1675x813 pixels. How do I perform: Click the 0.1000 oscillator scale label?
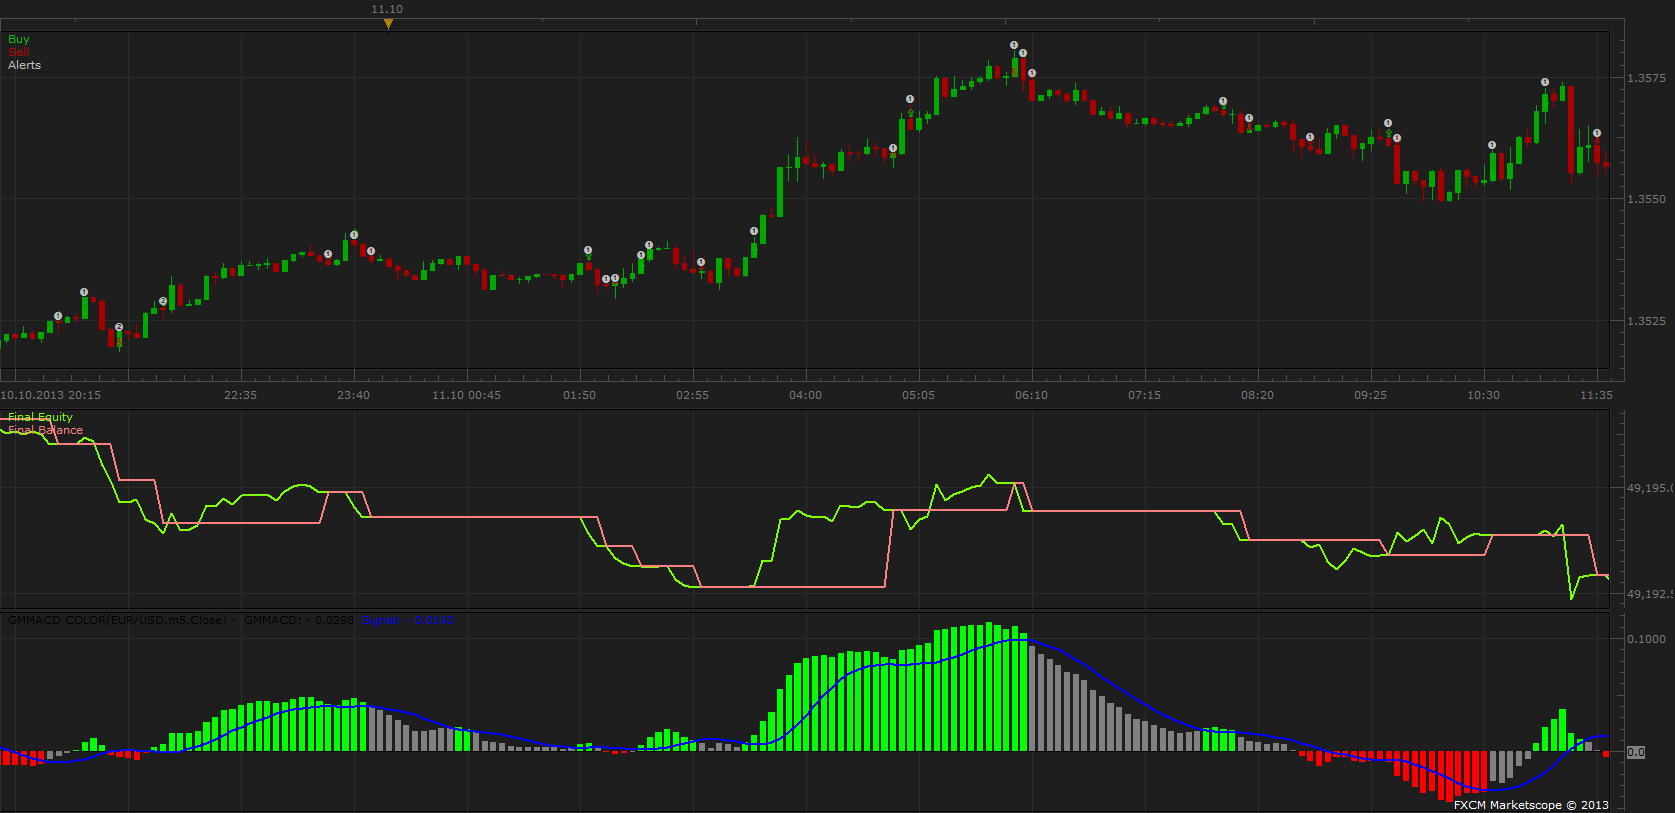[1646, 639]
